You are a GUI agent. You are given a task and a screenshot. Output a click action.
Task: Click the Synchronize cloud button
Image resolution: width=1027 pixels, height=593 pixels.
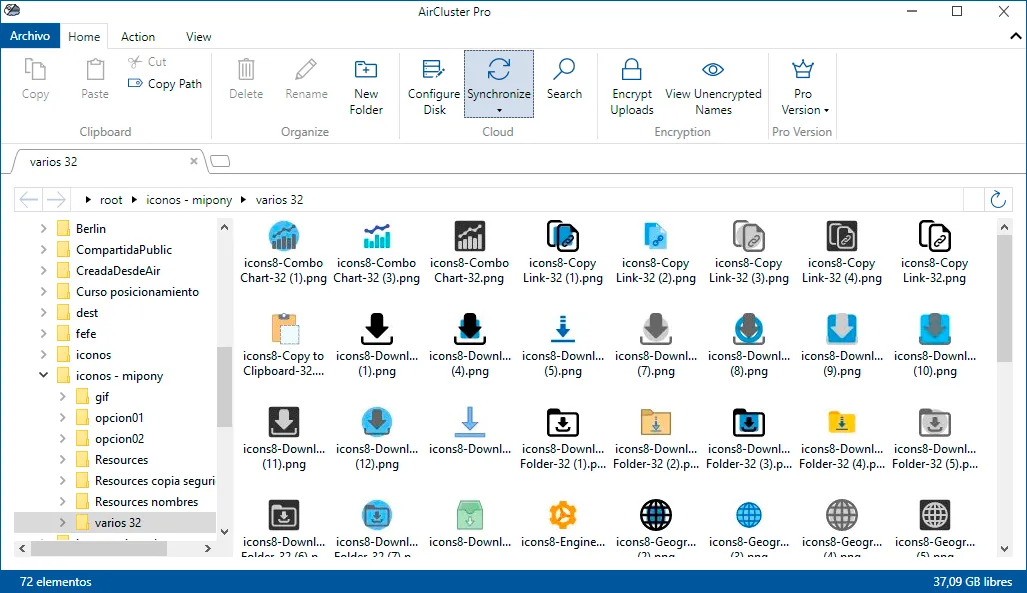pos(499,85)
